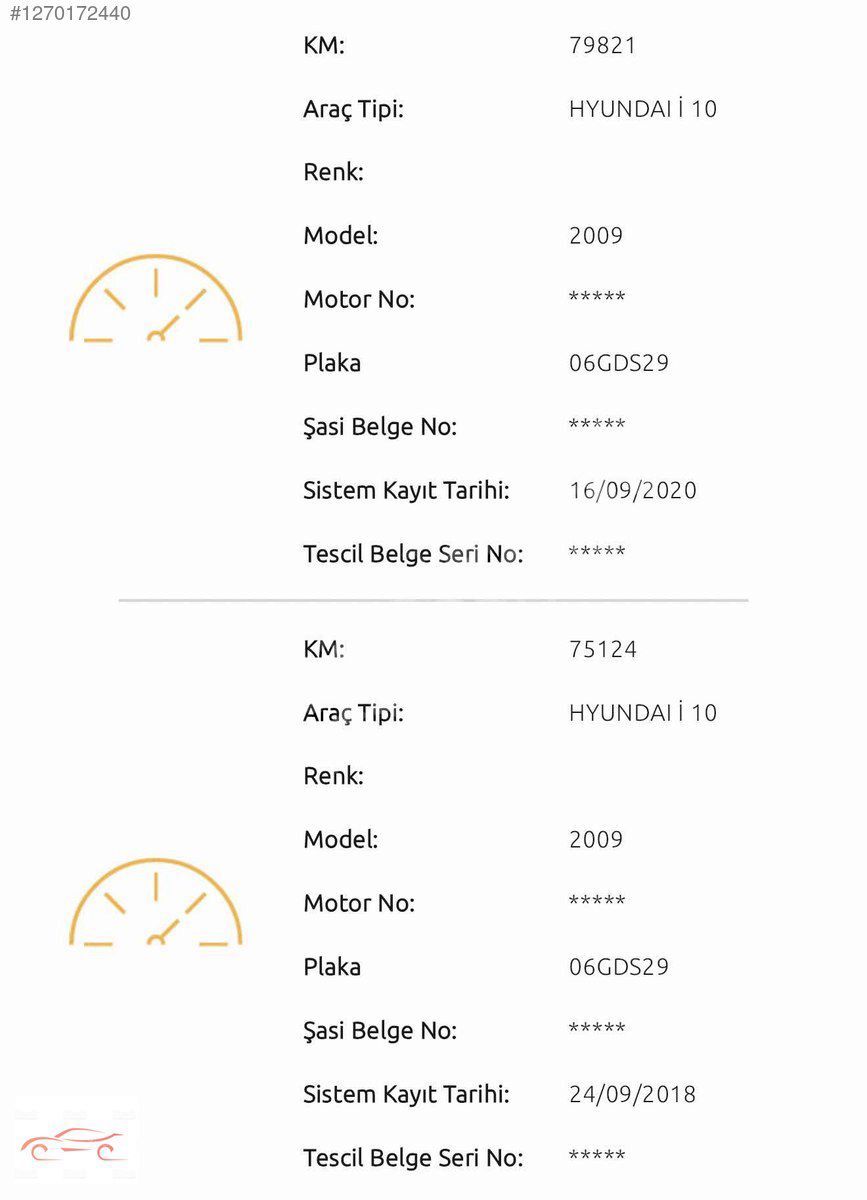Viewport: 867px width, 1200px height.
Task: Click plate 06GDS29 in the lower record
Action: pyautogui.click(x=619, y=967)
